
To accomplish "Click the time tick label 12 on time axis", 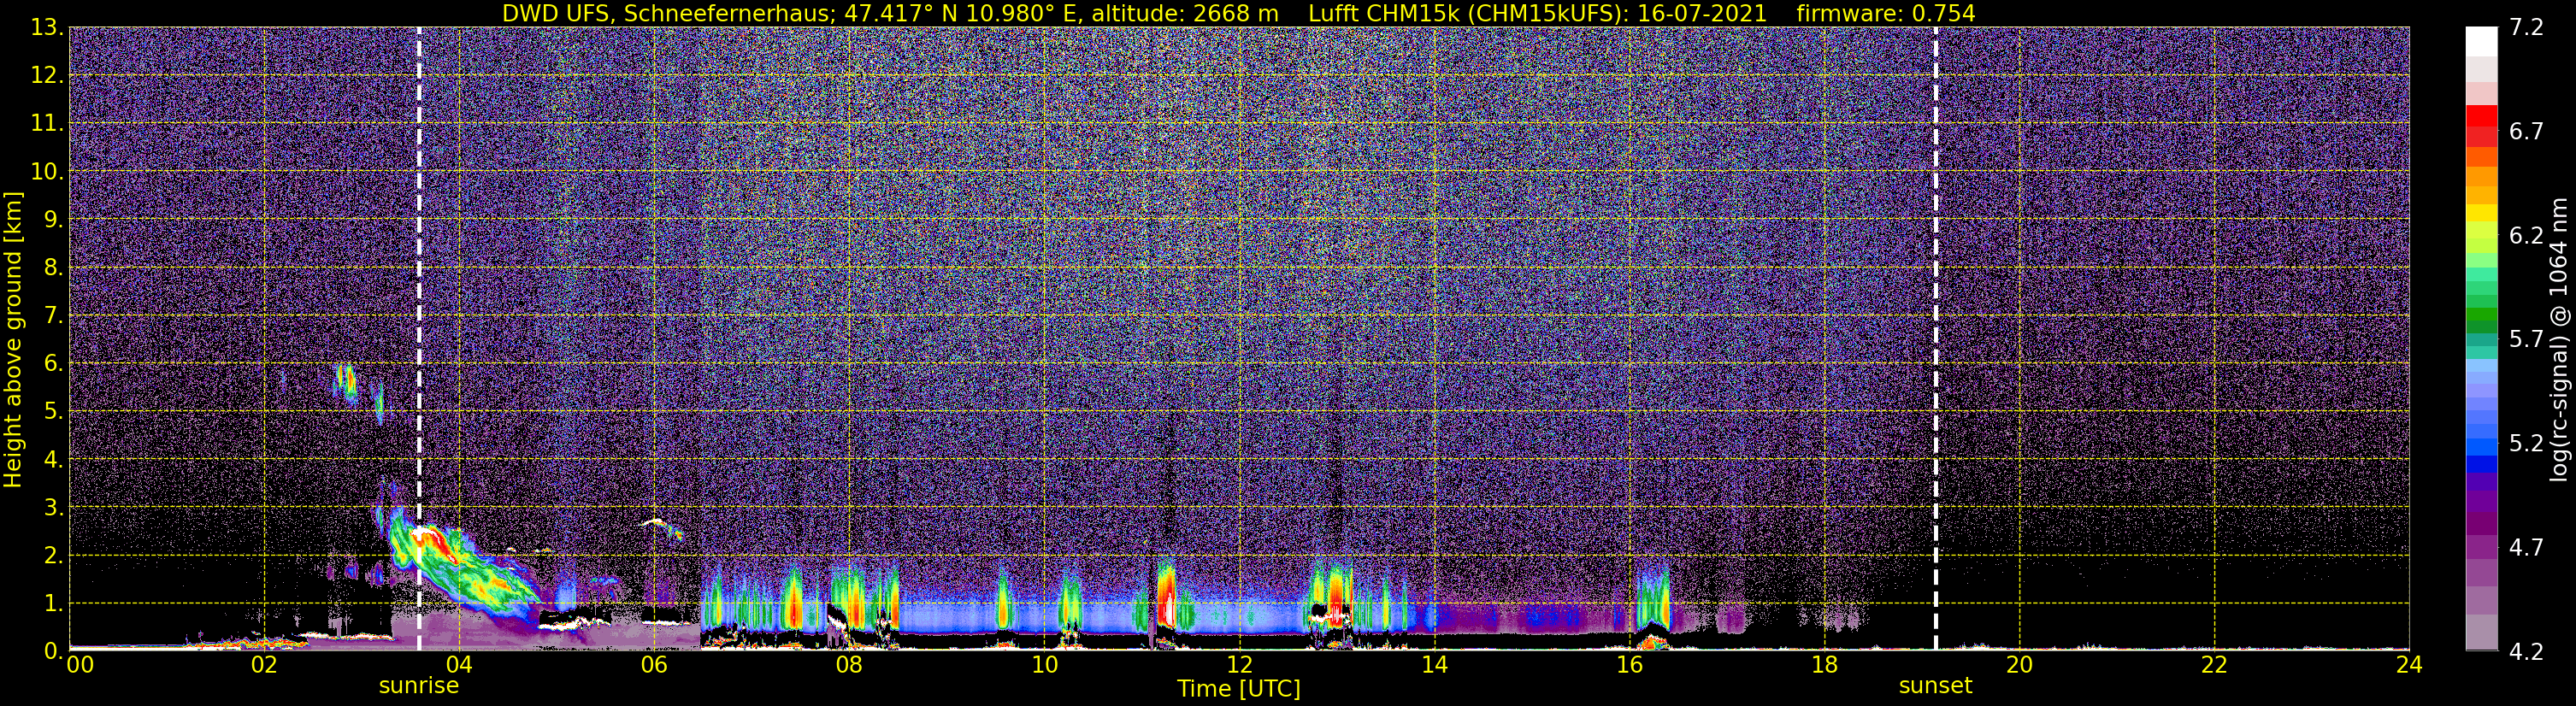I will tap(1239, 666).
